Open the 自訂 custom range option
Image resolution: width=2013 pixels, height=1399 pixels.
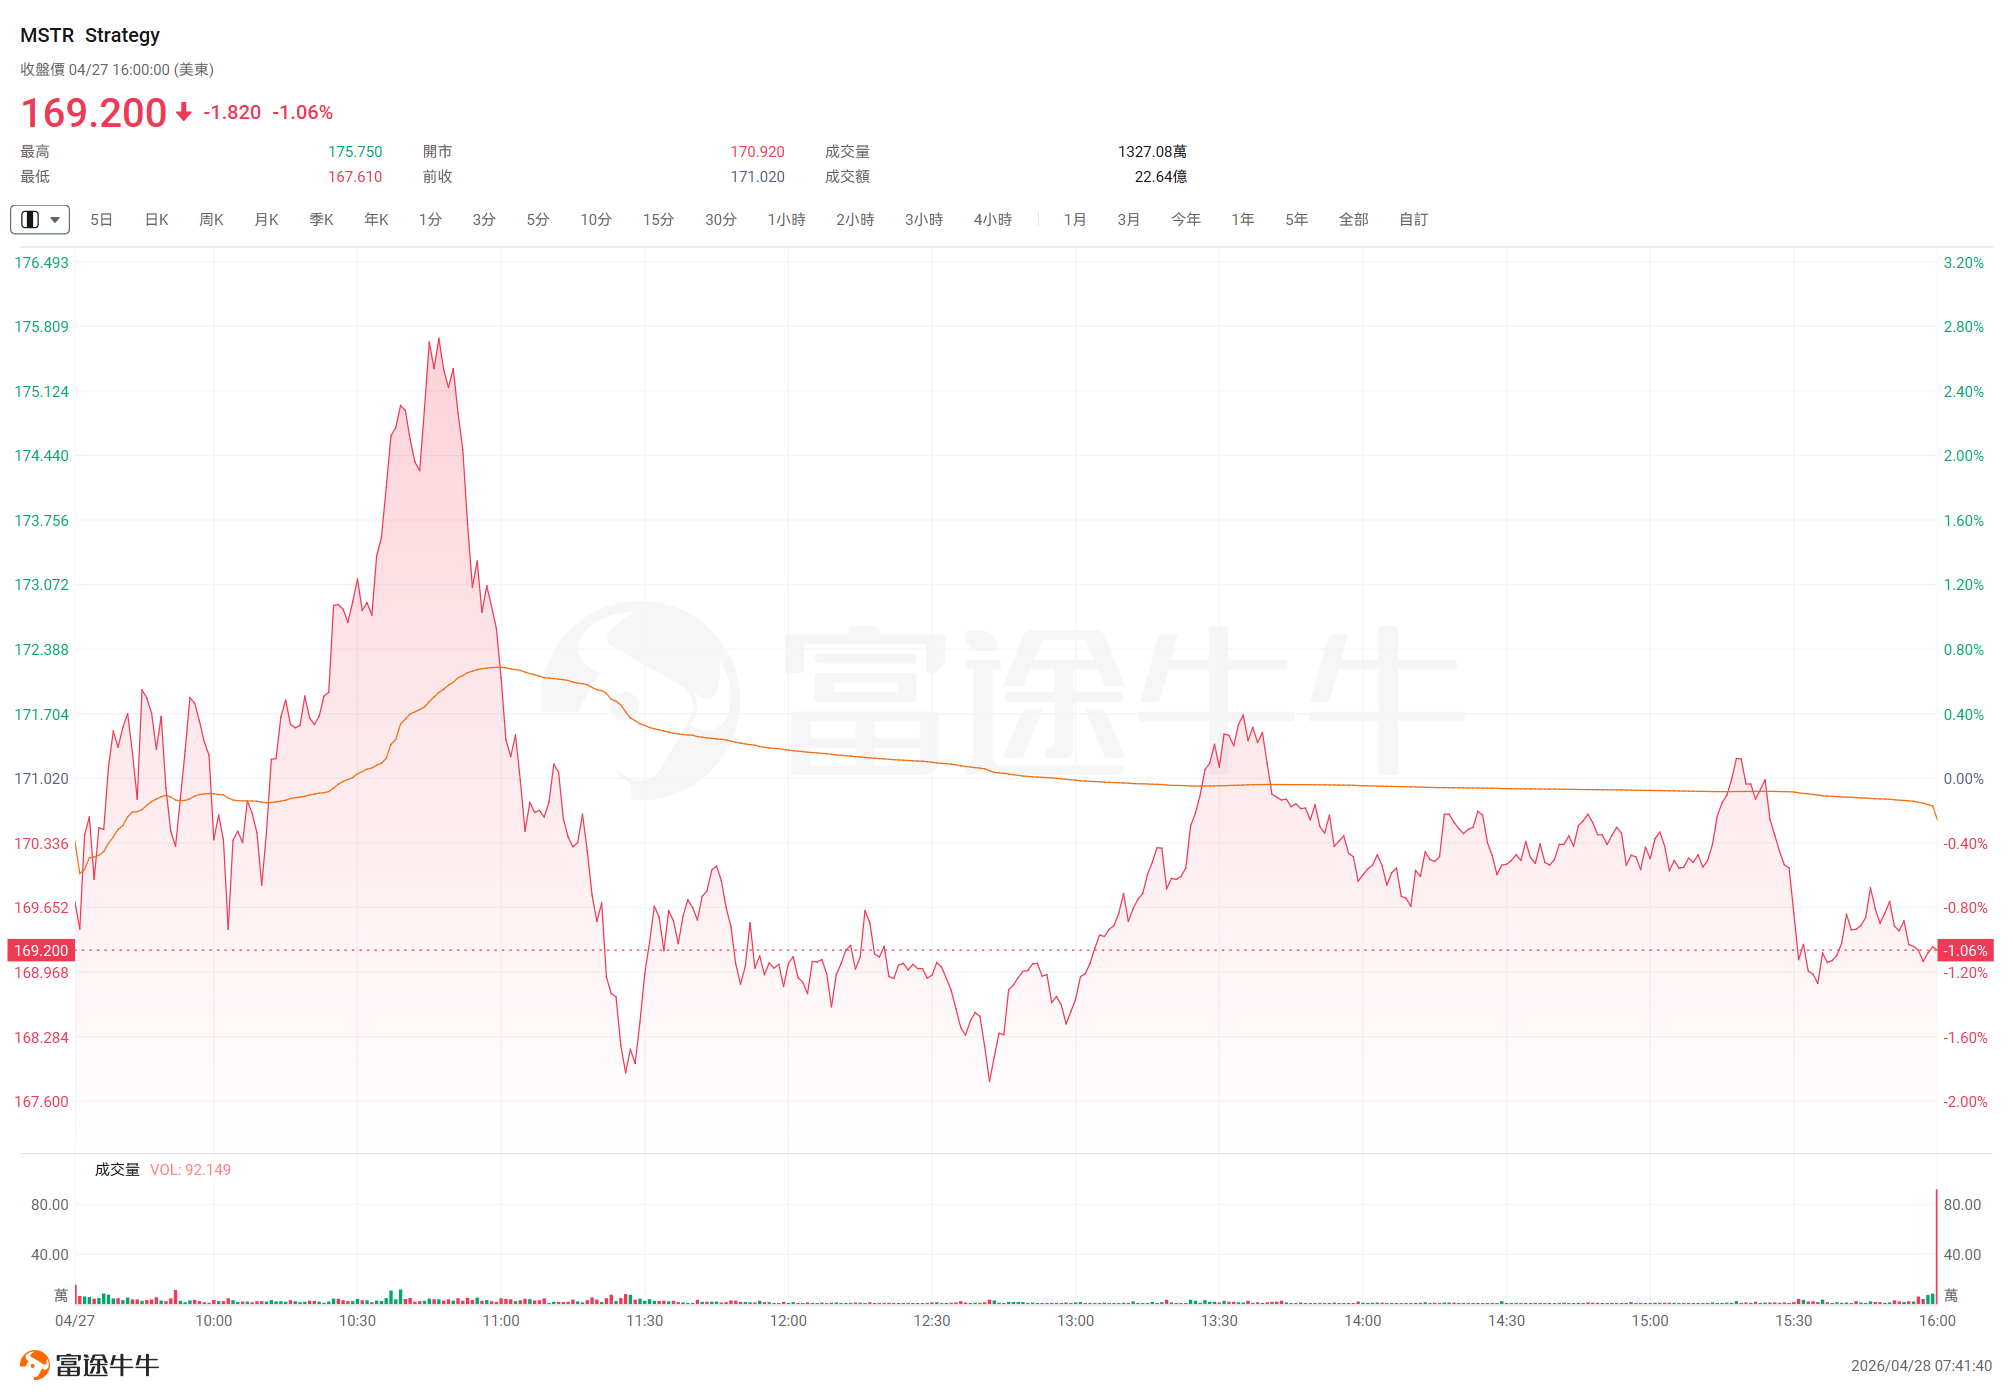[x=1413, y=219]
